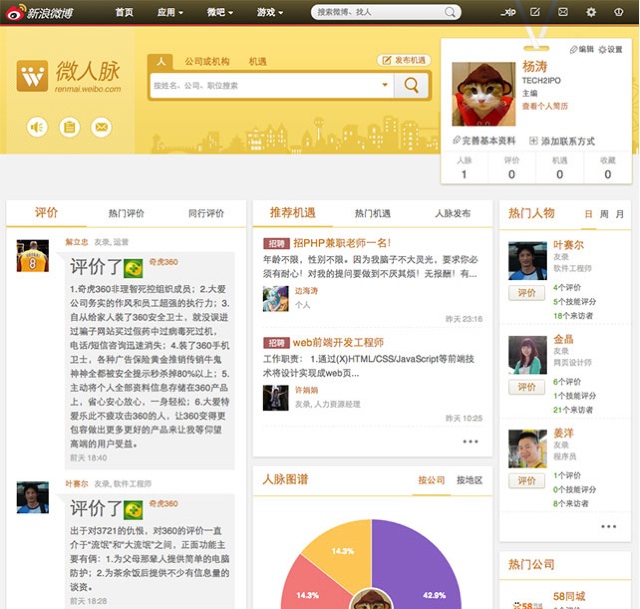
Task: Click the round envelope icon under logo
Action: pos(101,127)
